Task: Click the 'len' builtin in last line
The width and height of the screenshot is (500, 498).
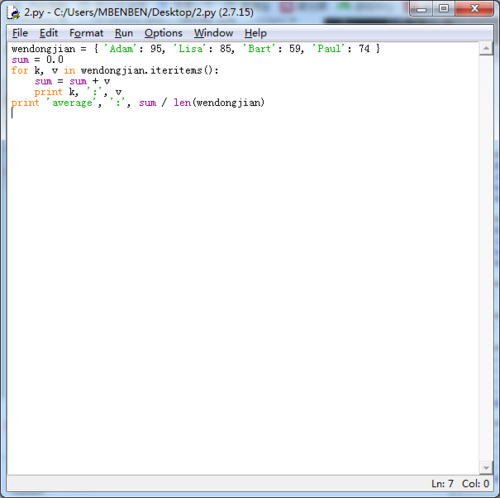Action: coord(182,103)
